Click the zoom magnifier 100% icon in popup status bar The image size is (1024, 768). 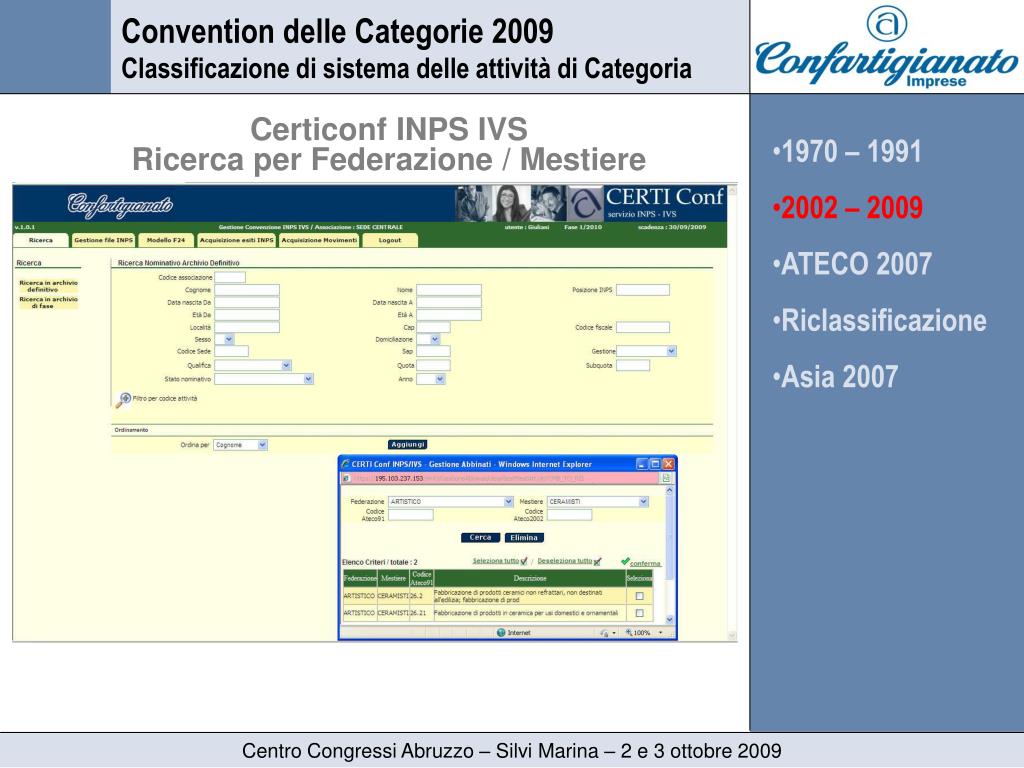628,633
